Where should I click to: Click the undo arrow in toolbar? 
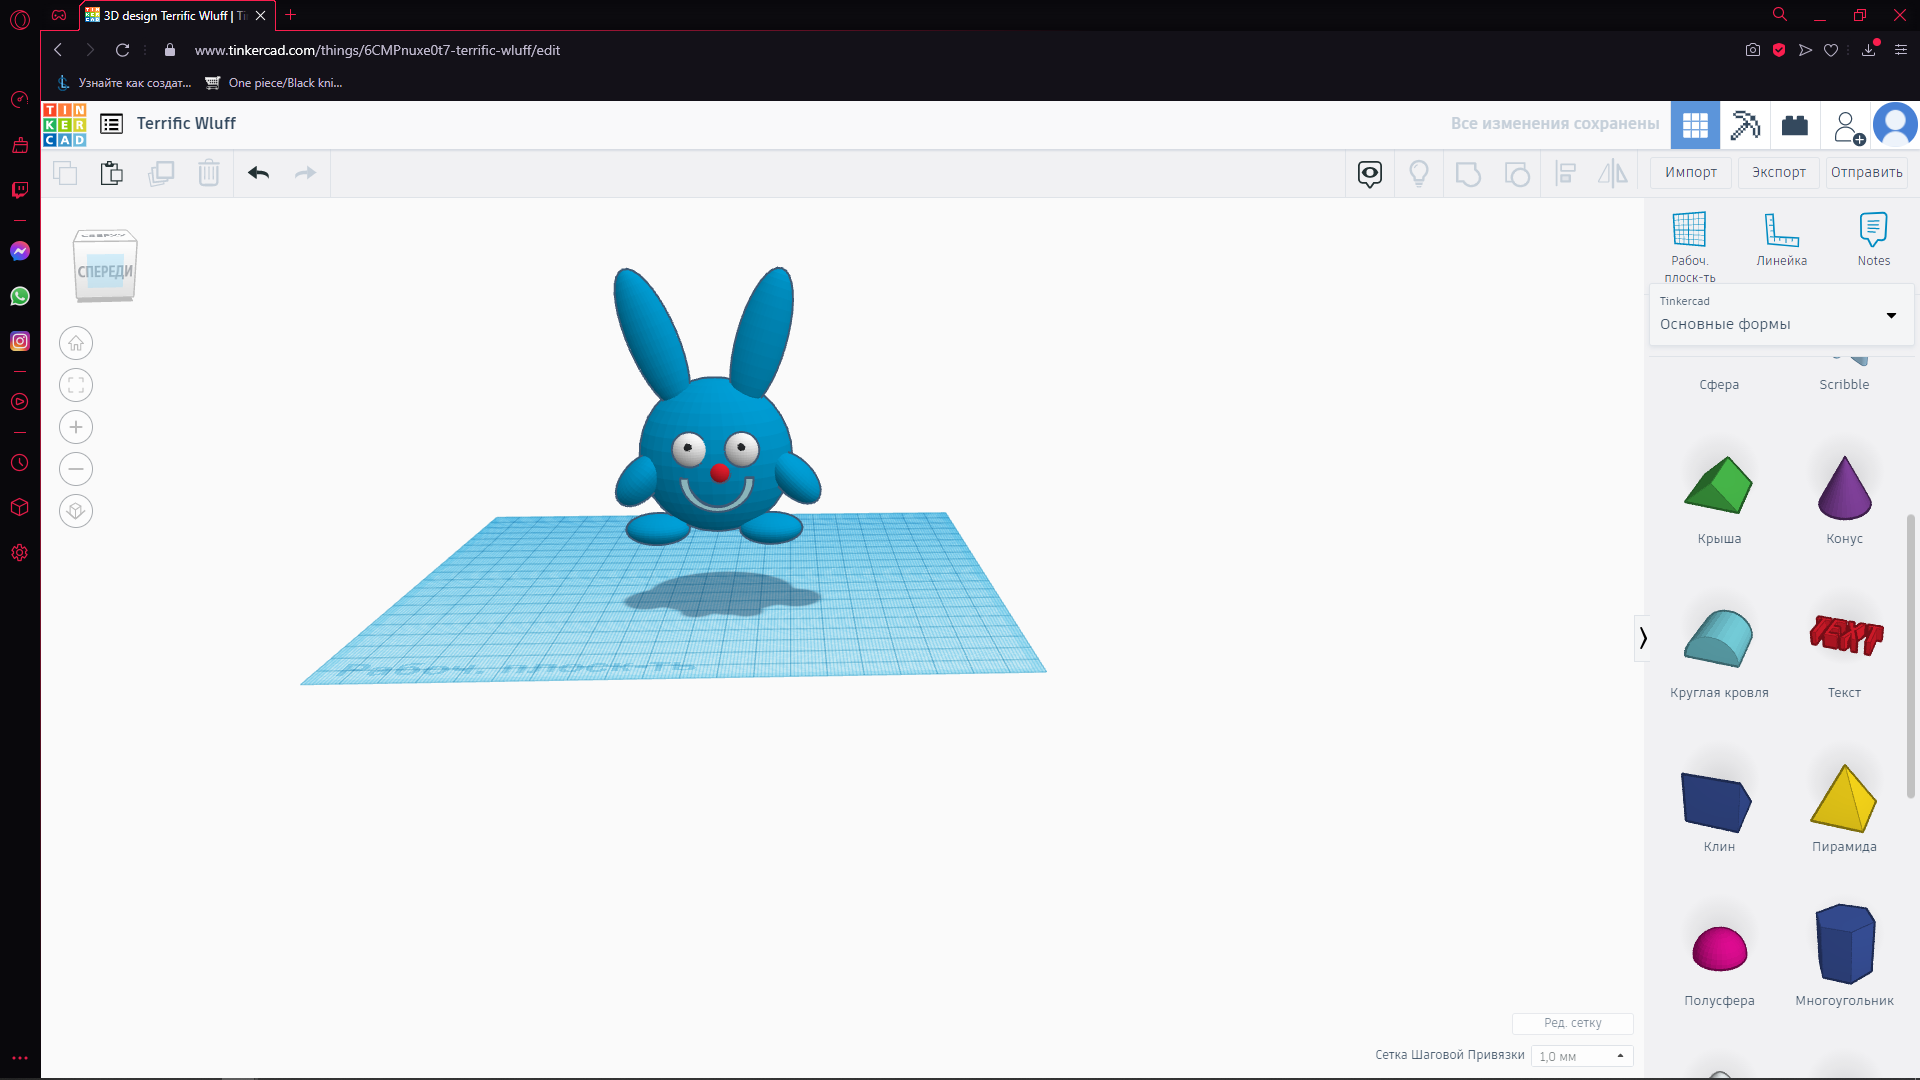(x=259, y=173)
